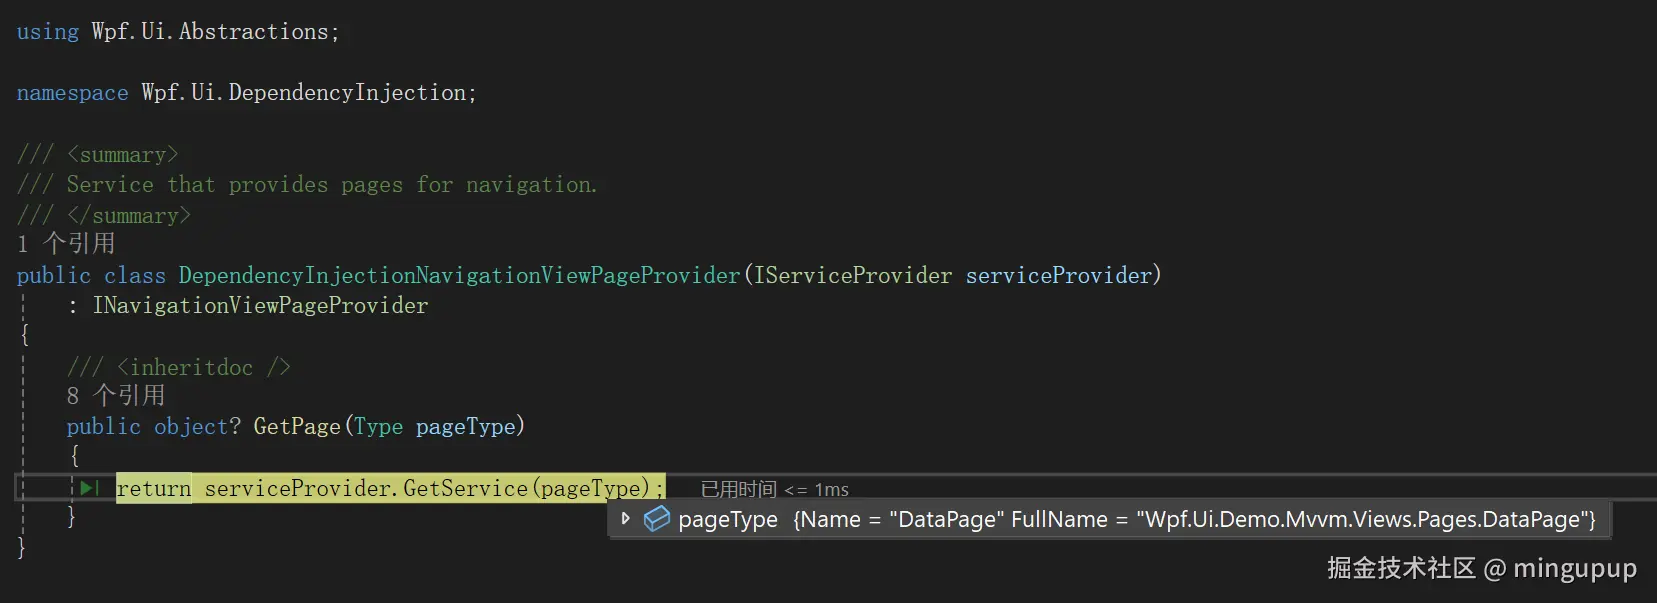Screen dimensions: 1657x603
Task: Click the run-to-here green arrow icon
Action: (89, 488)
